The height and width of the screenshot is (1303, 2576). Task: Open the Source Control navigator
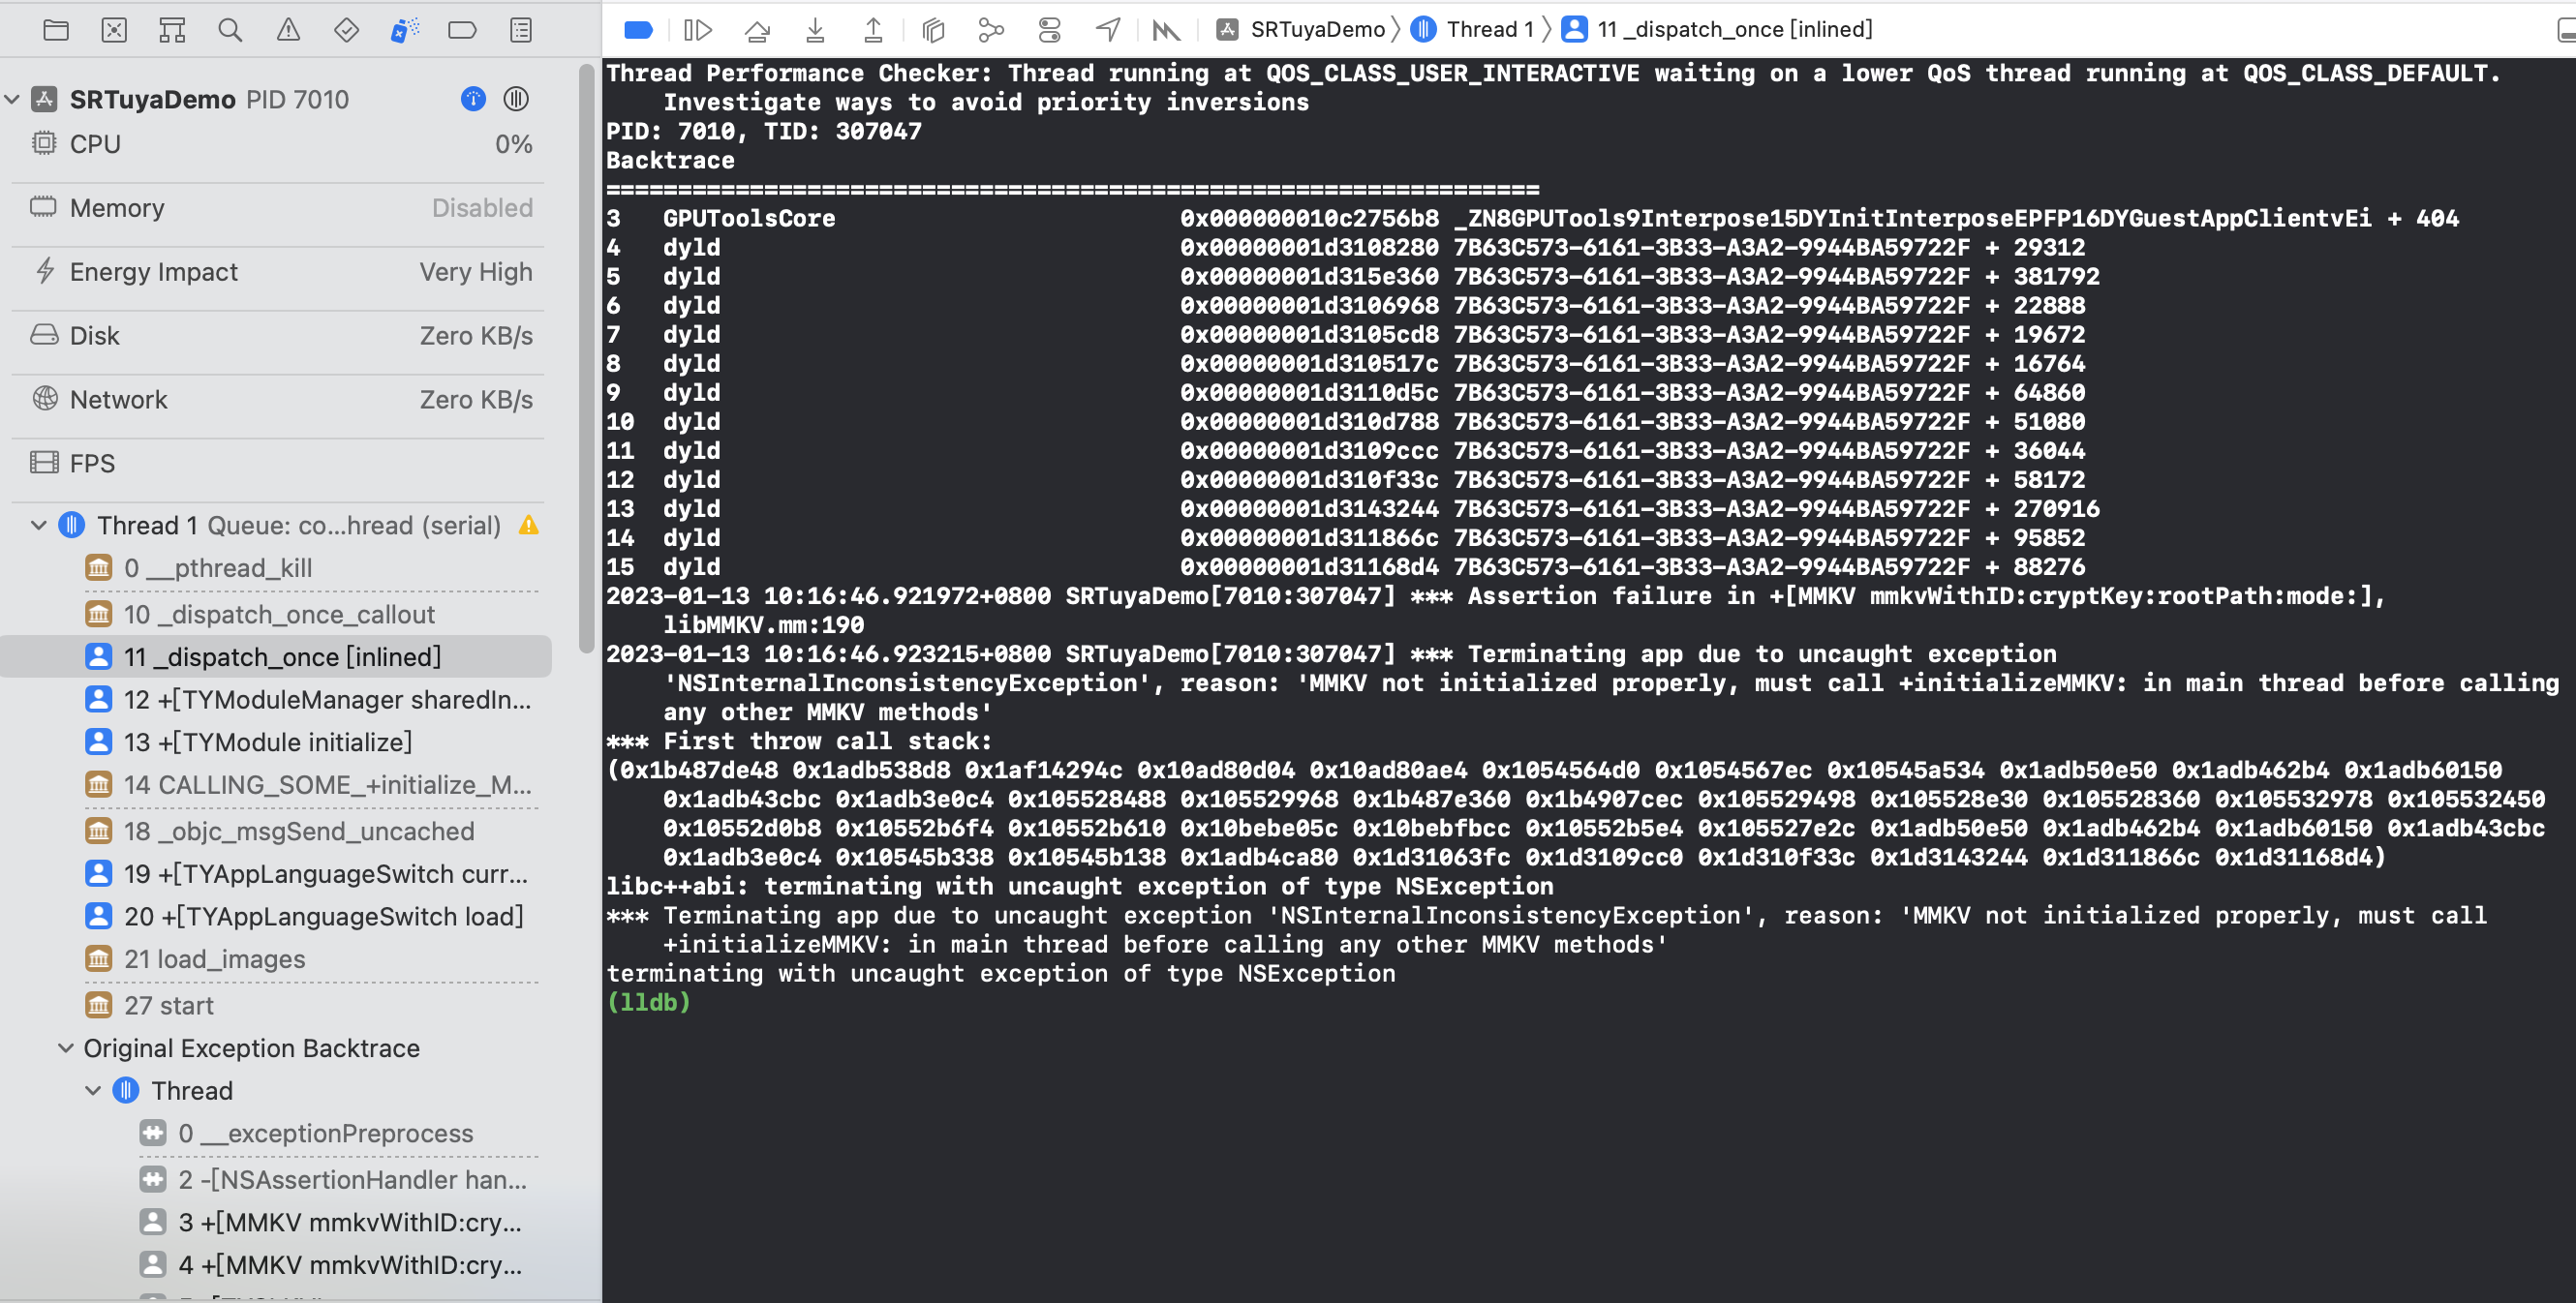click(114, 30)
